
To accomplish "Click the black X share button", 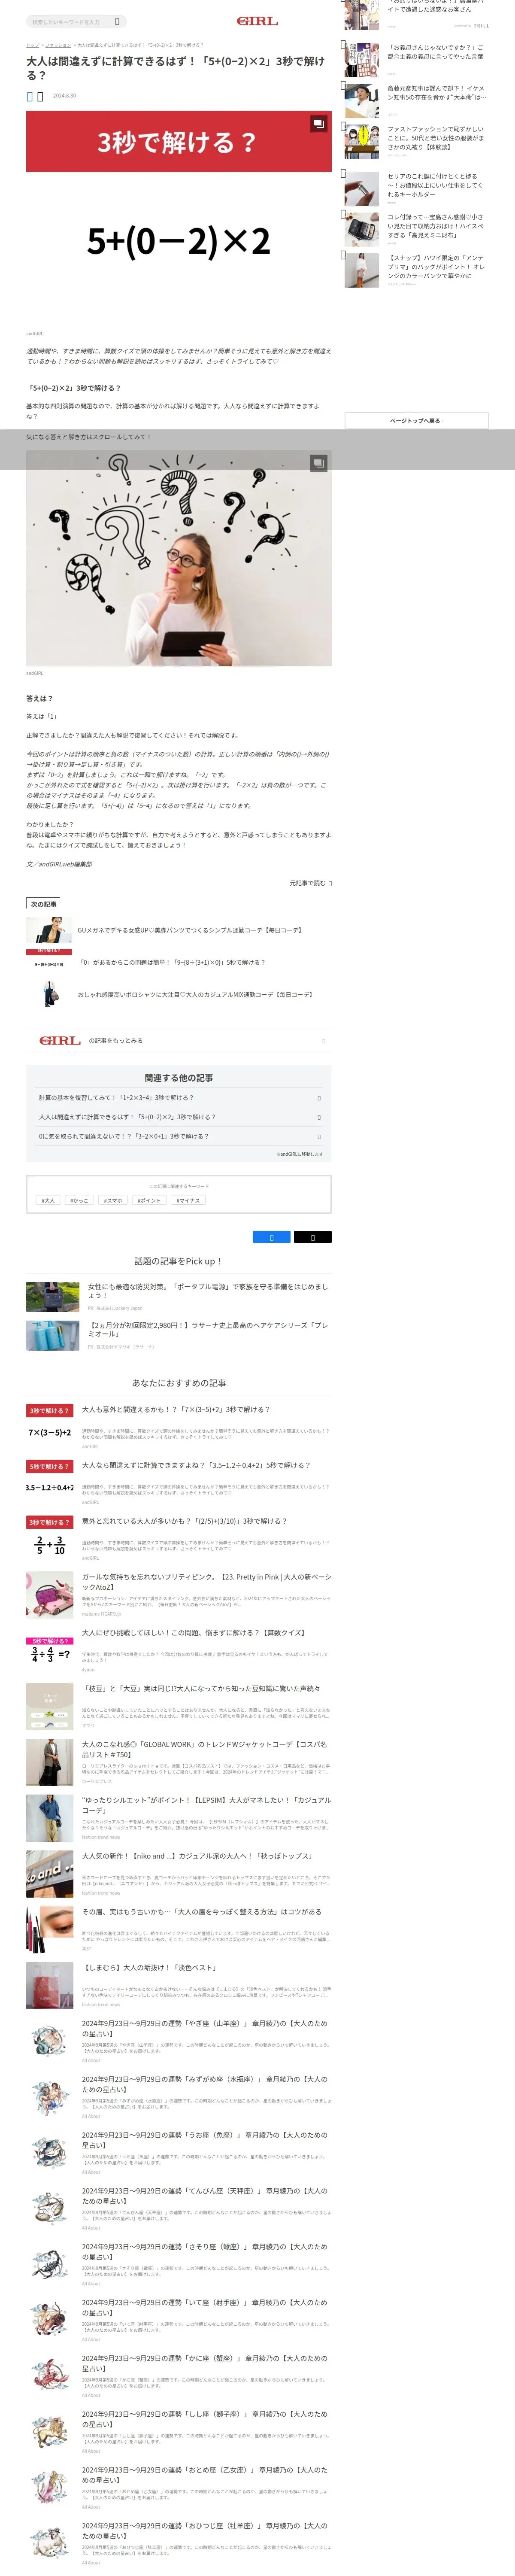I will (313, 1237).
